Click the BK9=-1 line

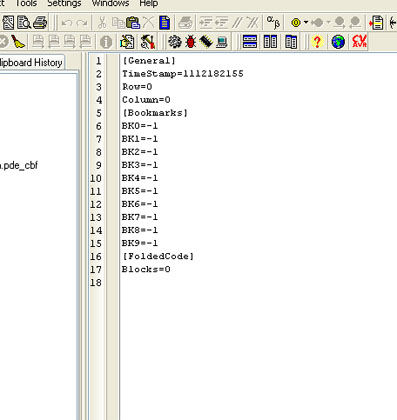coord(140,243)
